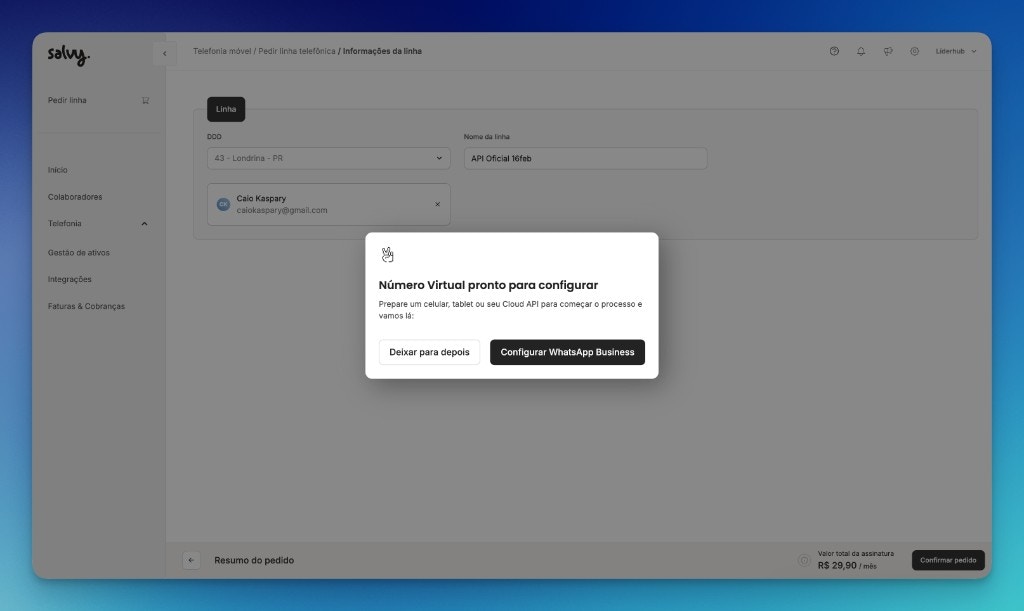Open the DDD dropdown showing 43 - Londrina - PR
Image resolution: width=1024 pixels, height=611 pixels.
coord(328,159)
